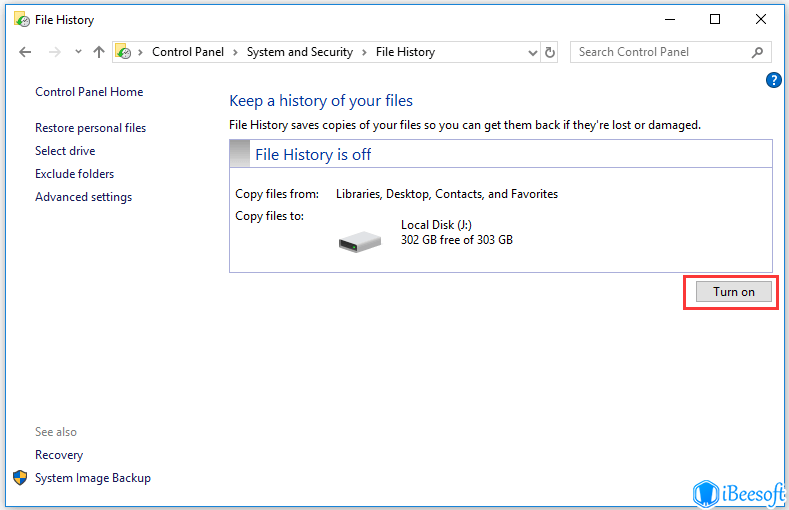Viewport: 789px width, 510px height.
Task: Expand chevron after Control Panel breadcrumb
Action: click(x=235, y=52)
